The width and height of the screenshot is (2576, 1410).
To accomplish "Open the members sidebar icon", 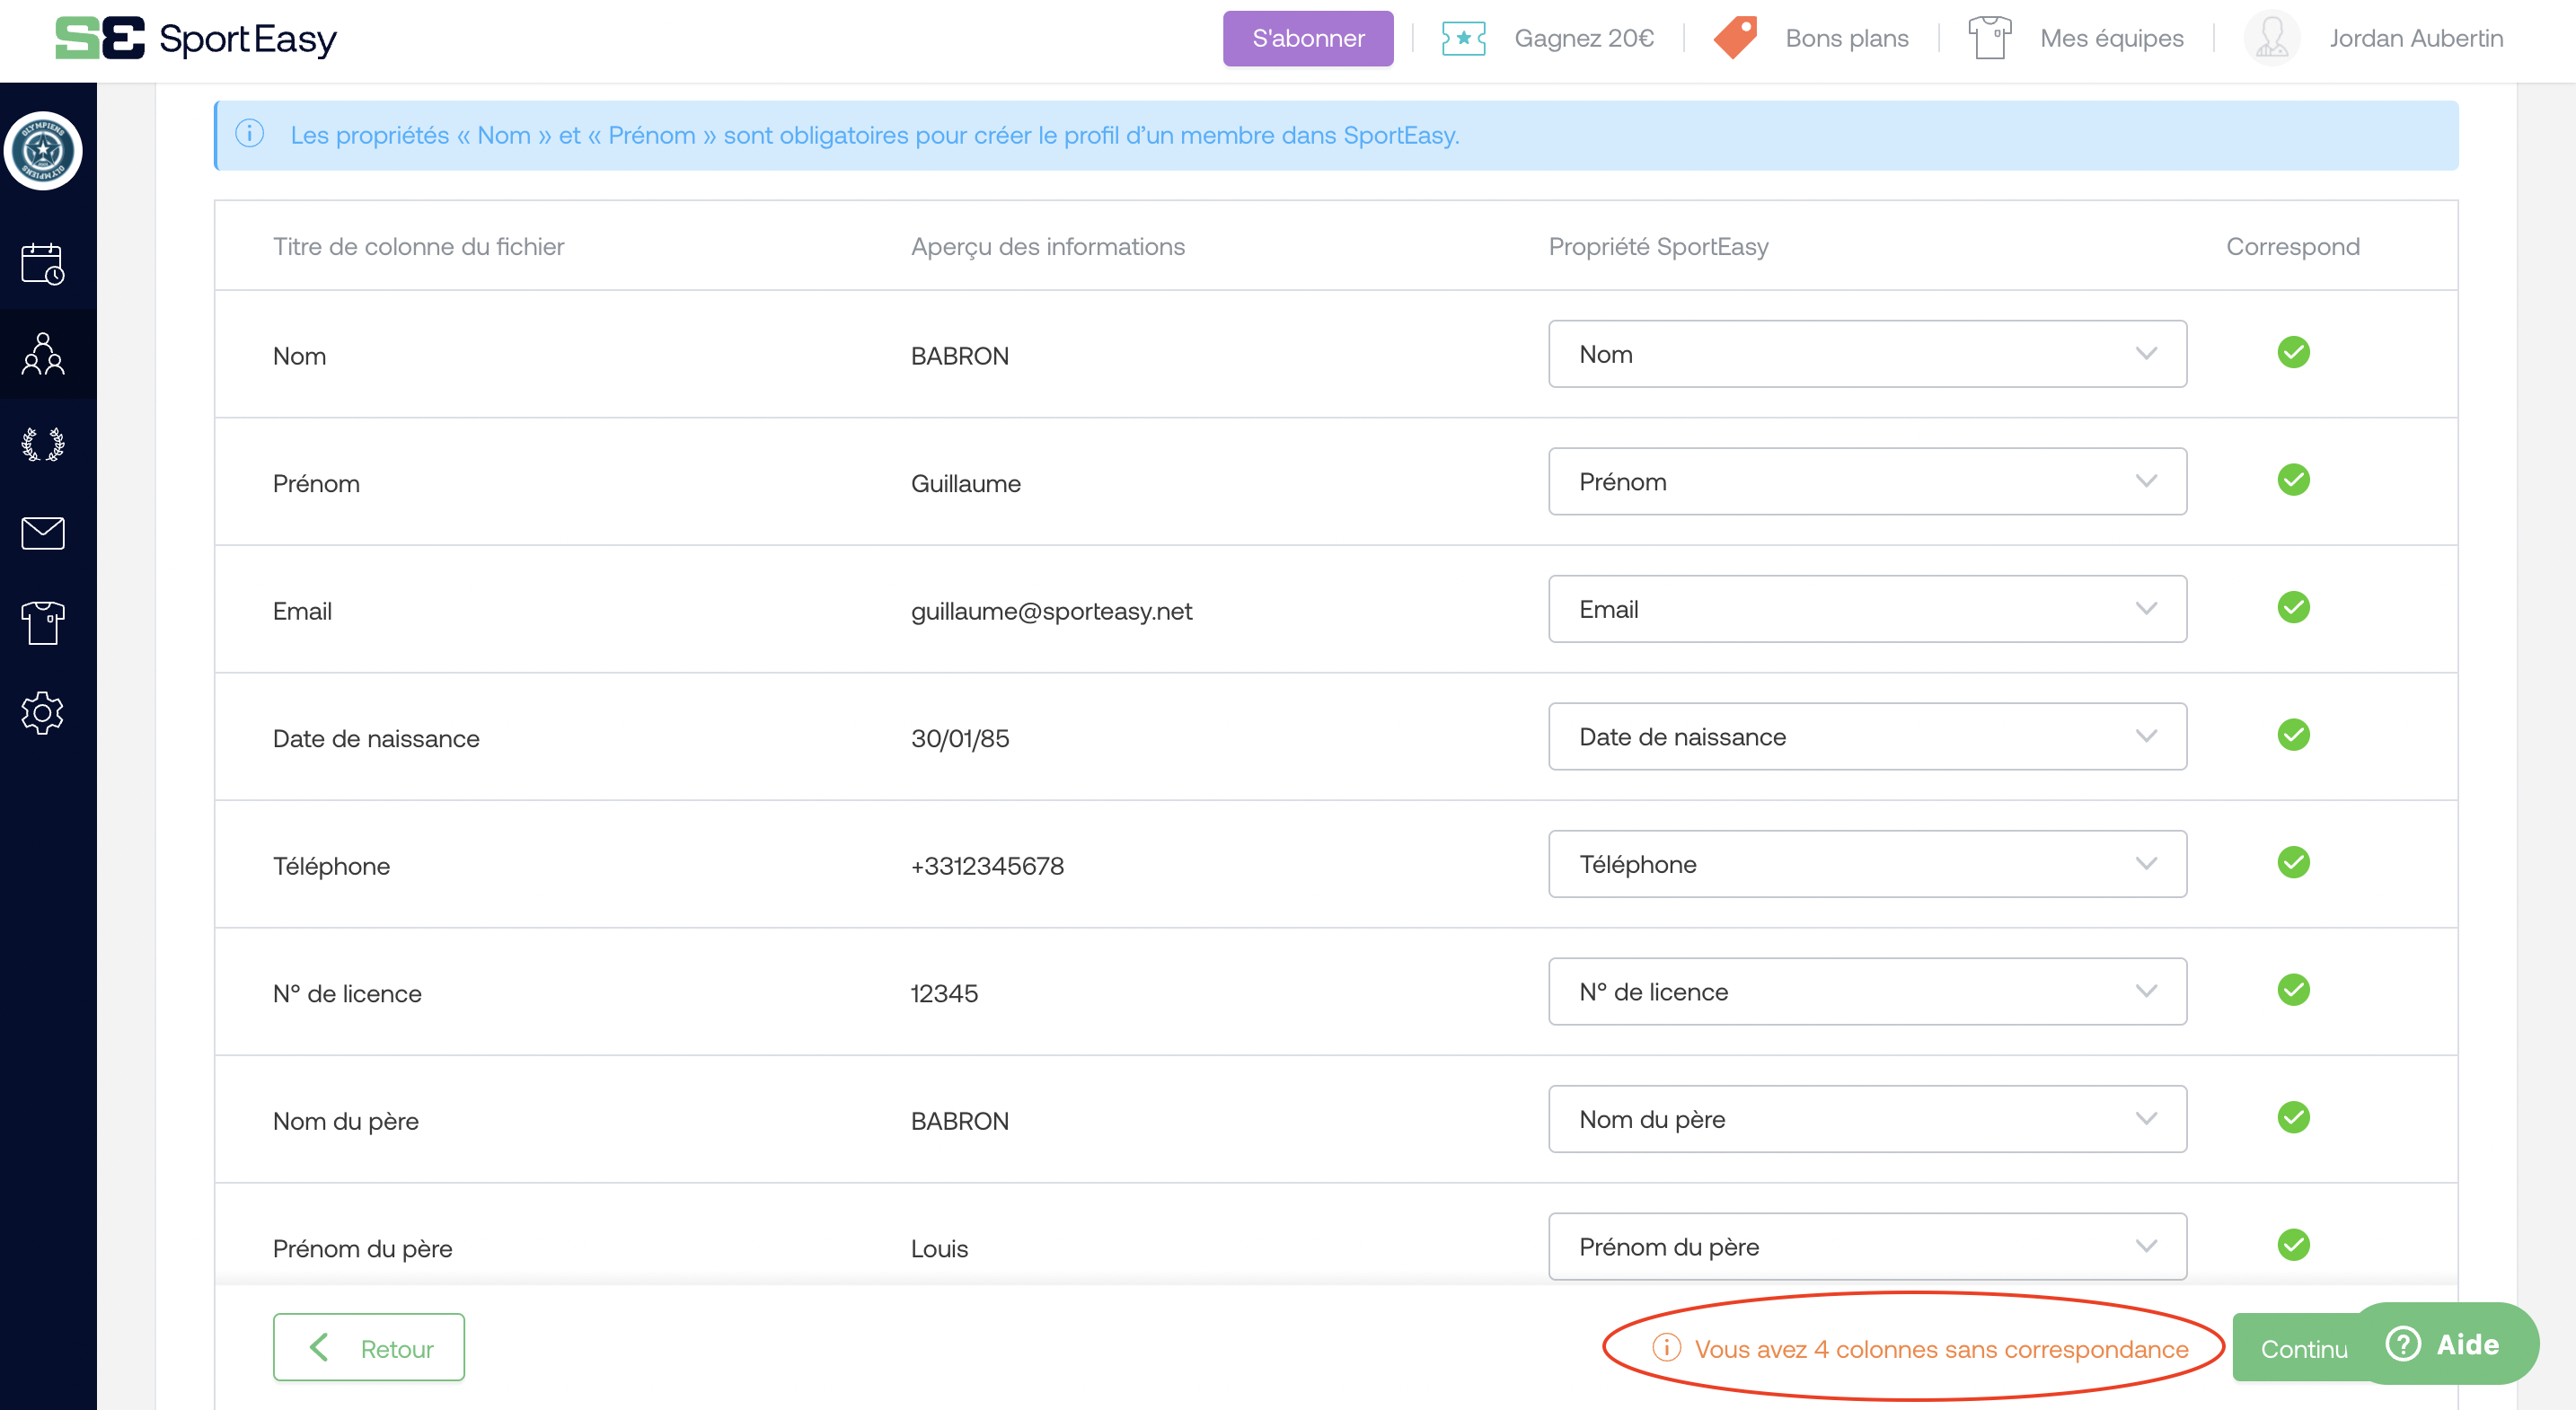I will point(43,354).
